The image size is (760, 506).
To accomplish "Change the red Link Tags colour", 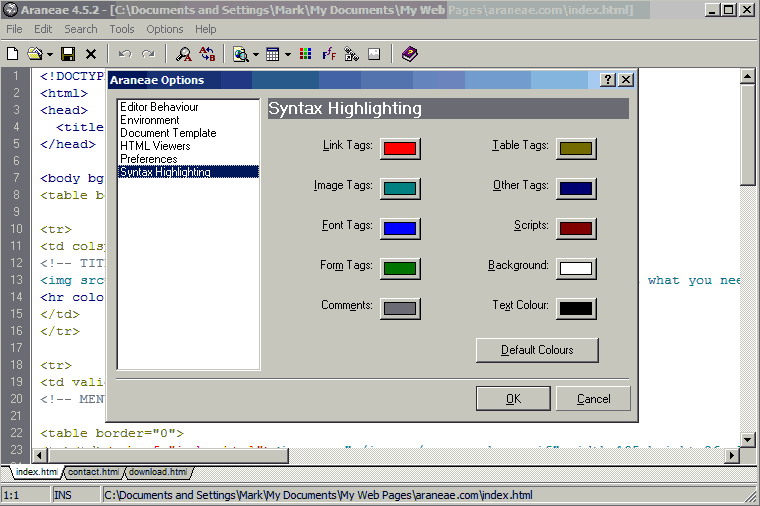I will [400, 148].
